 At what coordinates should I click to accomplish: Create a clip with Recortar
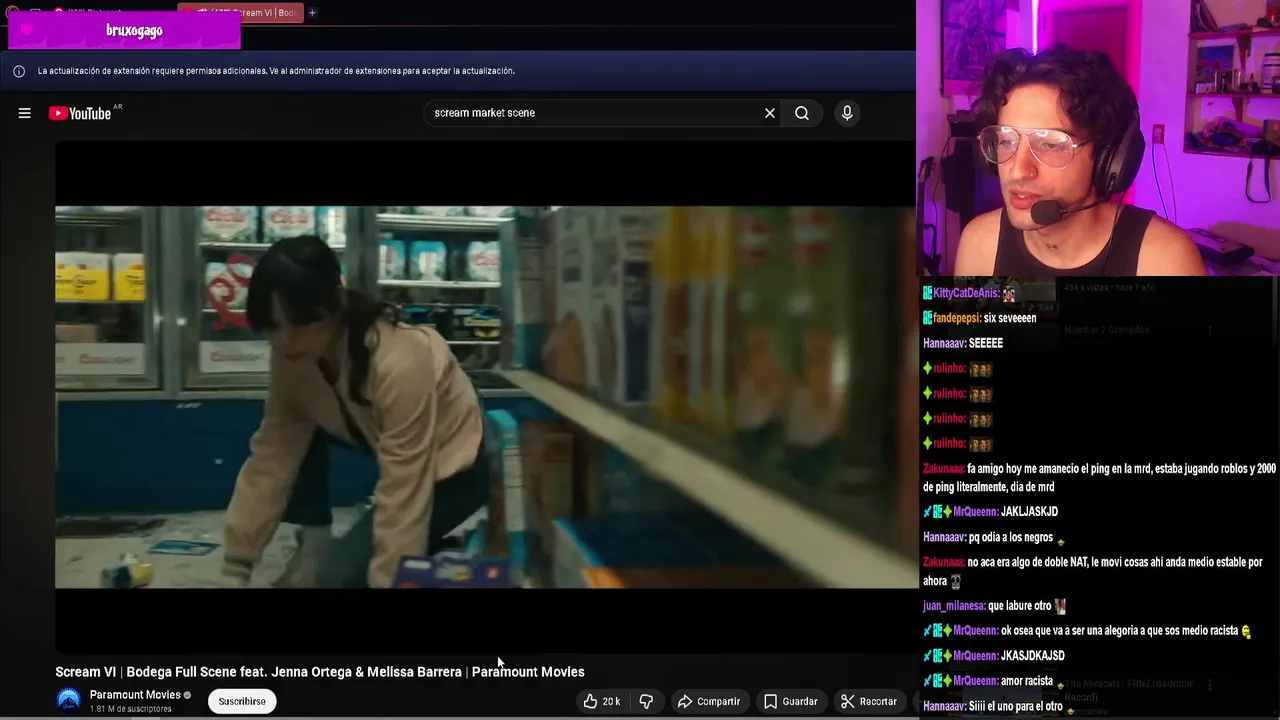click(x=869, y=701)
